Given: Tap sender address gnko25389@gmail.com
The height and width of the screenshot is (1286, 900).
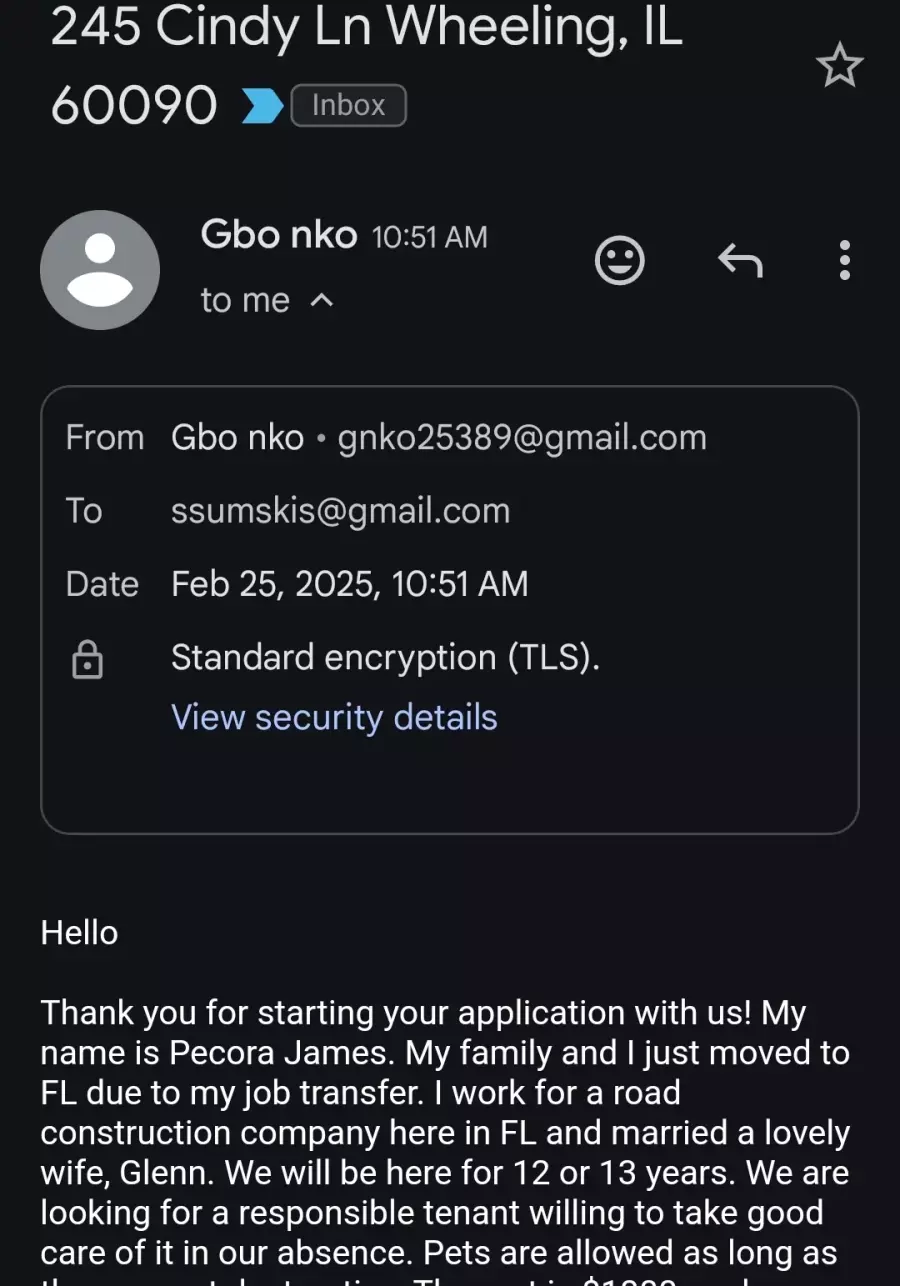Looking at the screenshot, I should coord(522,438).
